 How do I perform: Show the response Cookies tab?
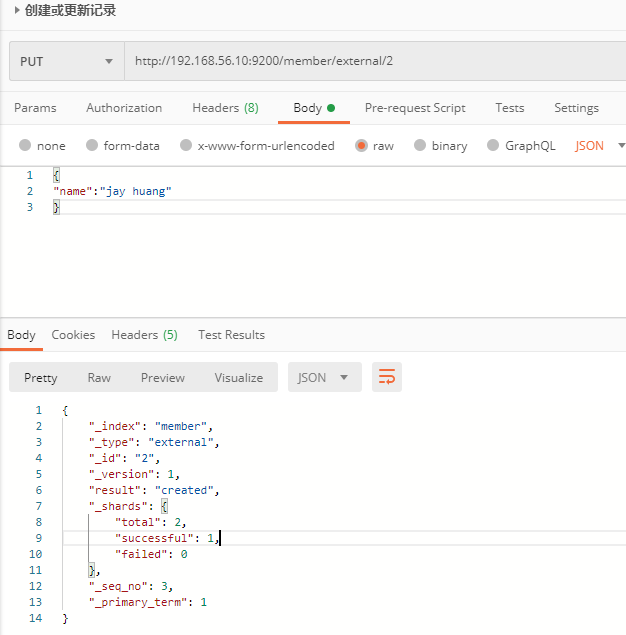[73, 335]
